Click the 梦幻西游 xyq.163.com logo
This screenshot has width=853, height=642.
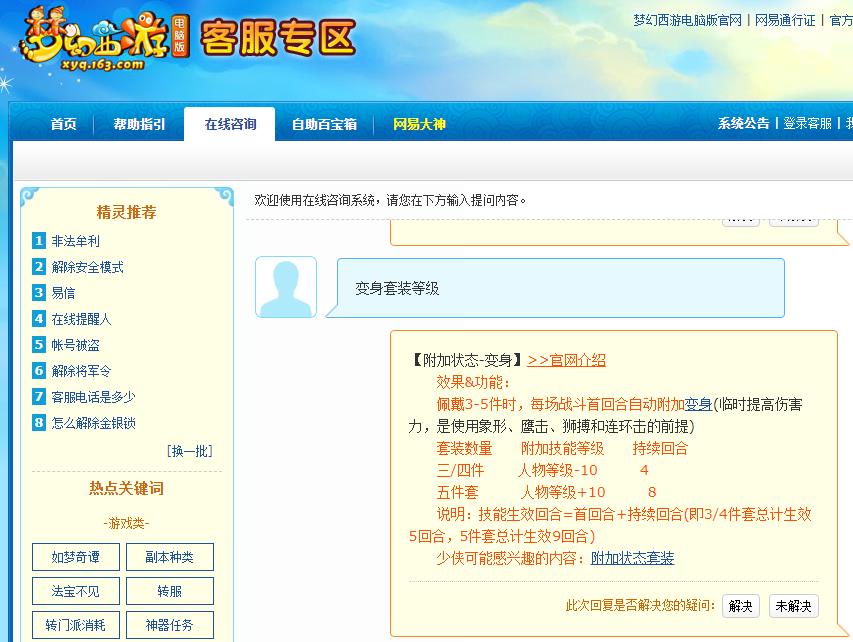pyautogui.click(x=103, y=39)
